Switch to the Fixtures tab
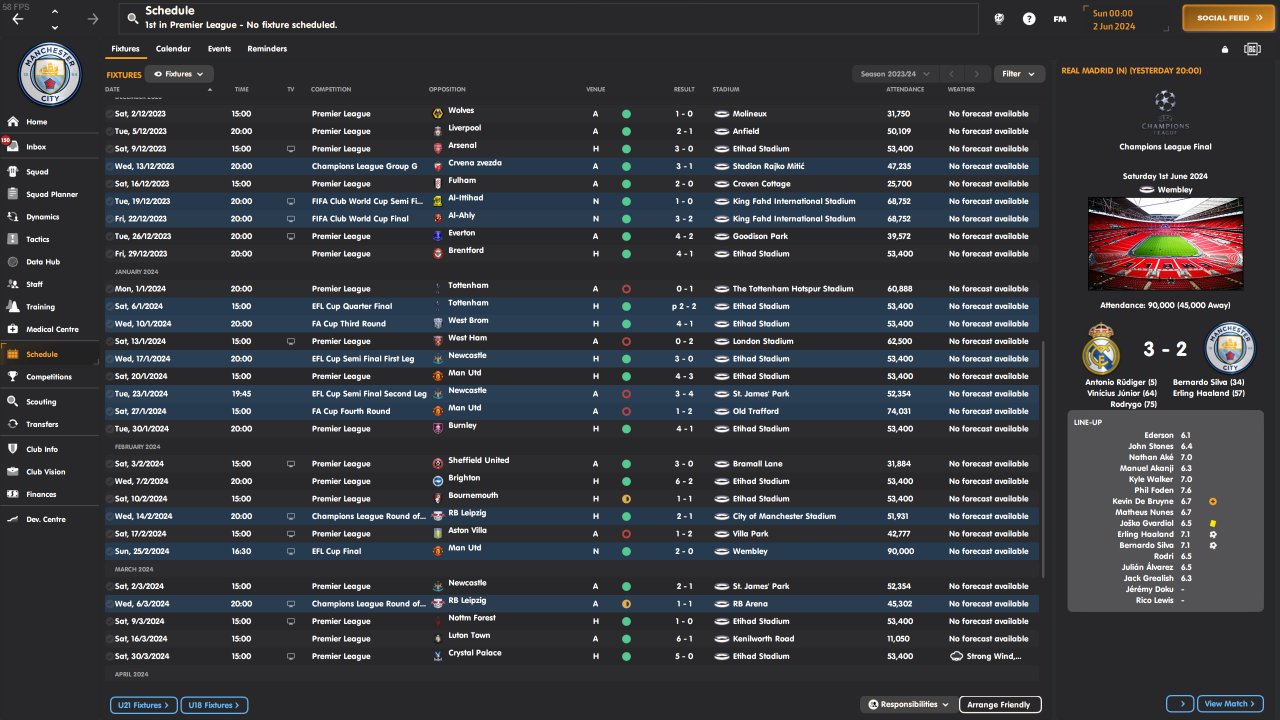The image size is (1280, 720). [125, 49]
